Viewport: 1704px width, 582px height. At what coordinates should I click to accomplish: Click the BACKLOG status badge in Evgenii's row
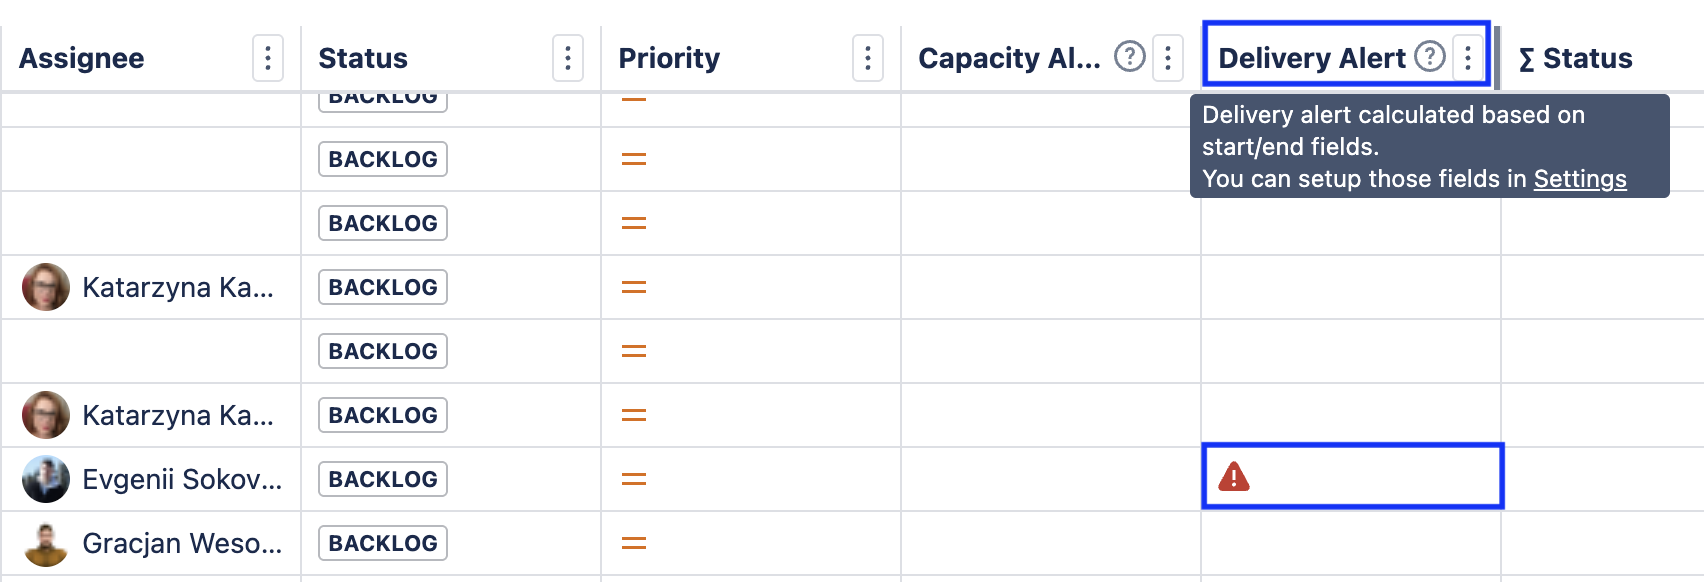[383, 479]
